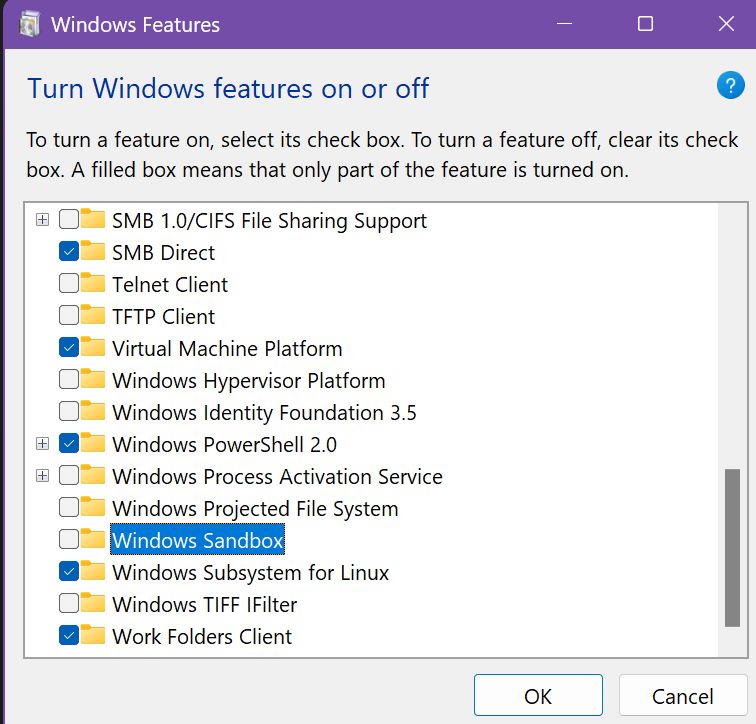Enable the Windows Sandbox checkbox
756x724 pixels.
coord(69,539)
